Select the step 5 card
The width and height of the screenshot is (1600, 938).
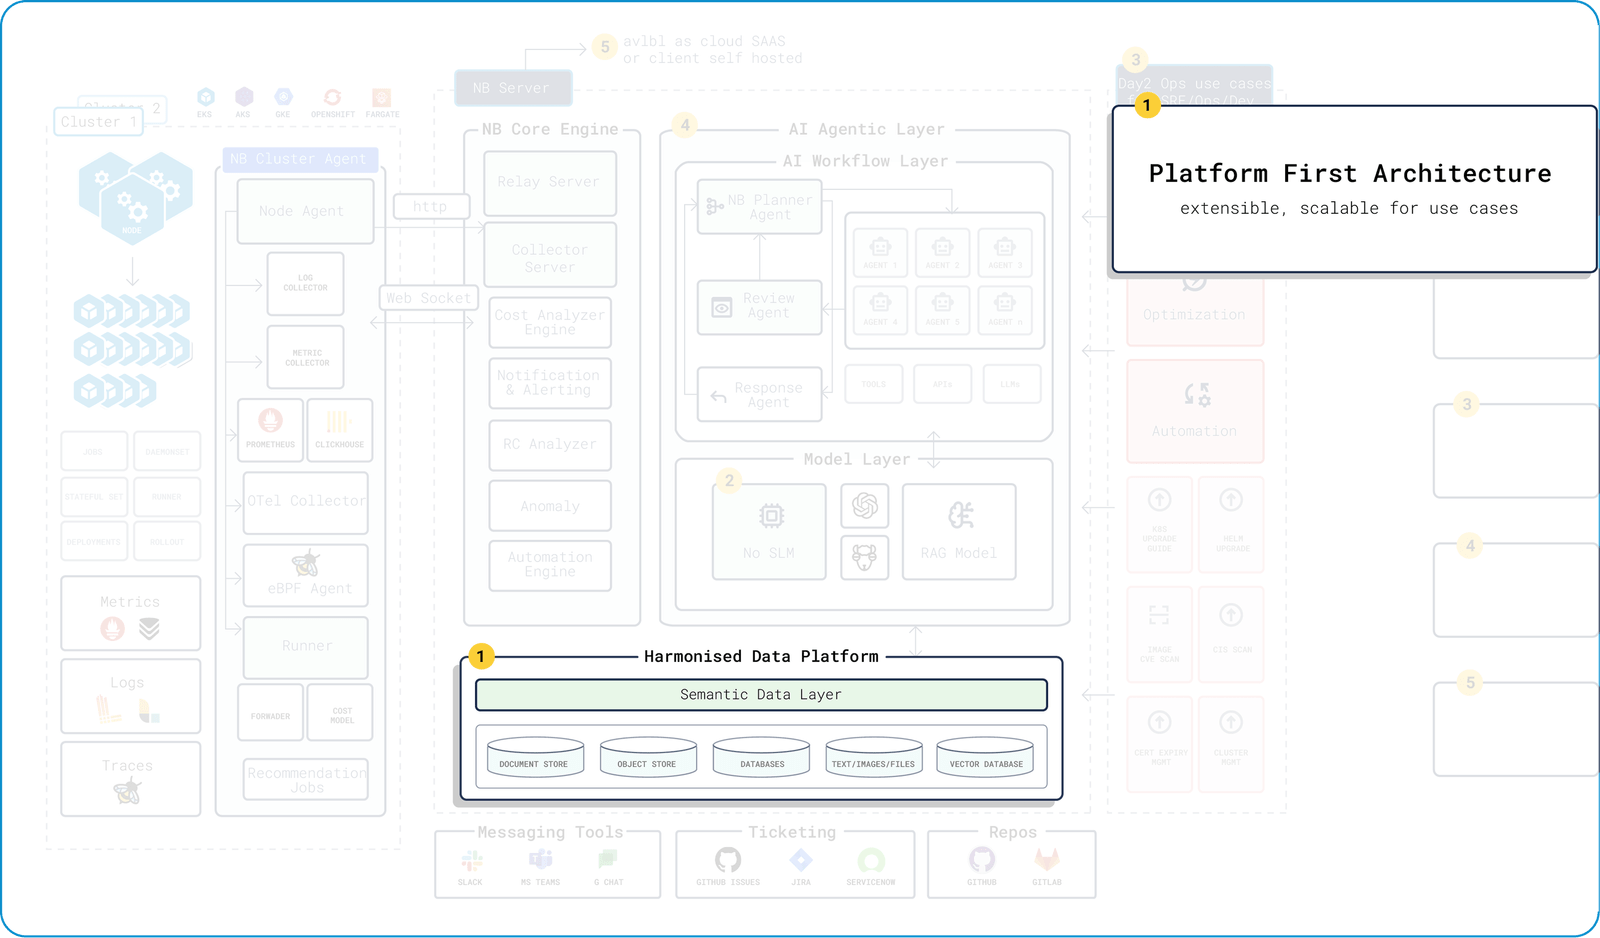1516,729
